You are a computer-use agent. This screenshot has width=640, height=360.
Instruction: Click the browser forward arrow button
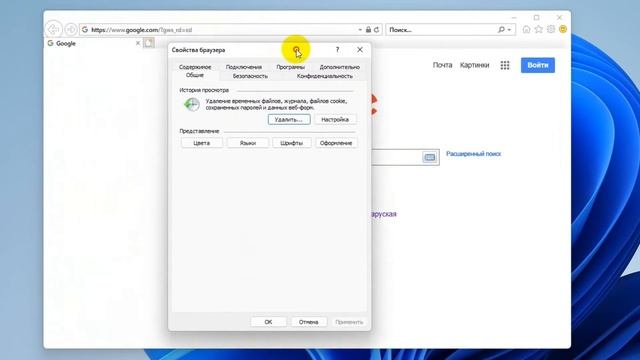(71, 29)
